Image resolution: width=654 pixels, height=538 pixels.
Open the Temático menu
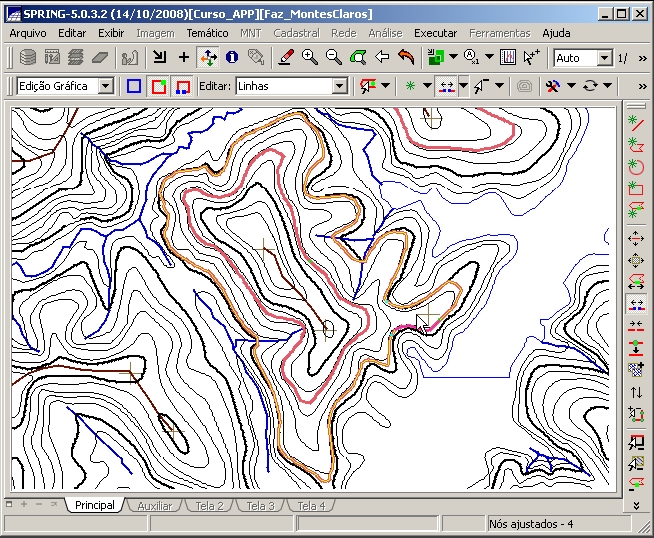[x=207, y=33]
